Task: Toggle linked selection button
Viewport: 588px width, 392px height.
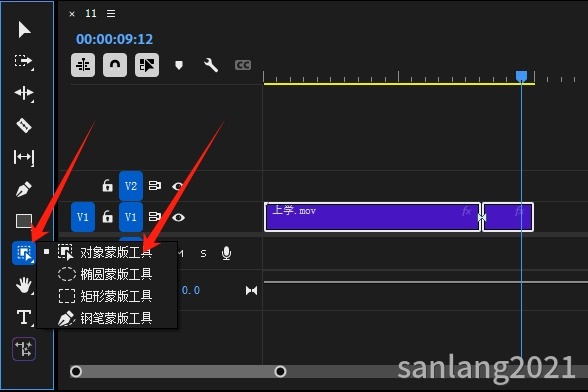Action: (147, 65)
